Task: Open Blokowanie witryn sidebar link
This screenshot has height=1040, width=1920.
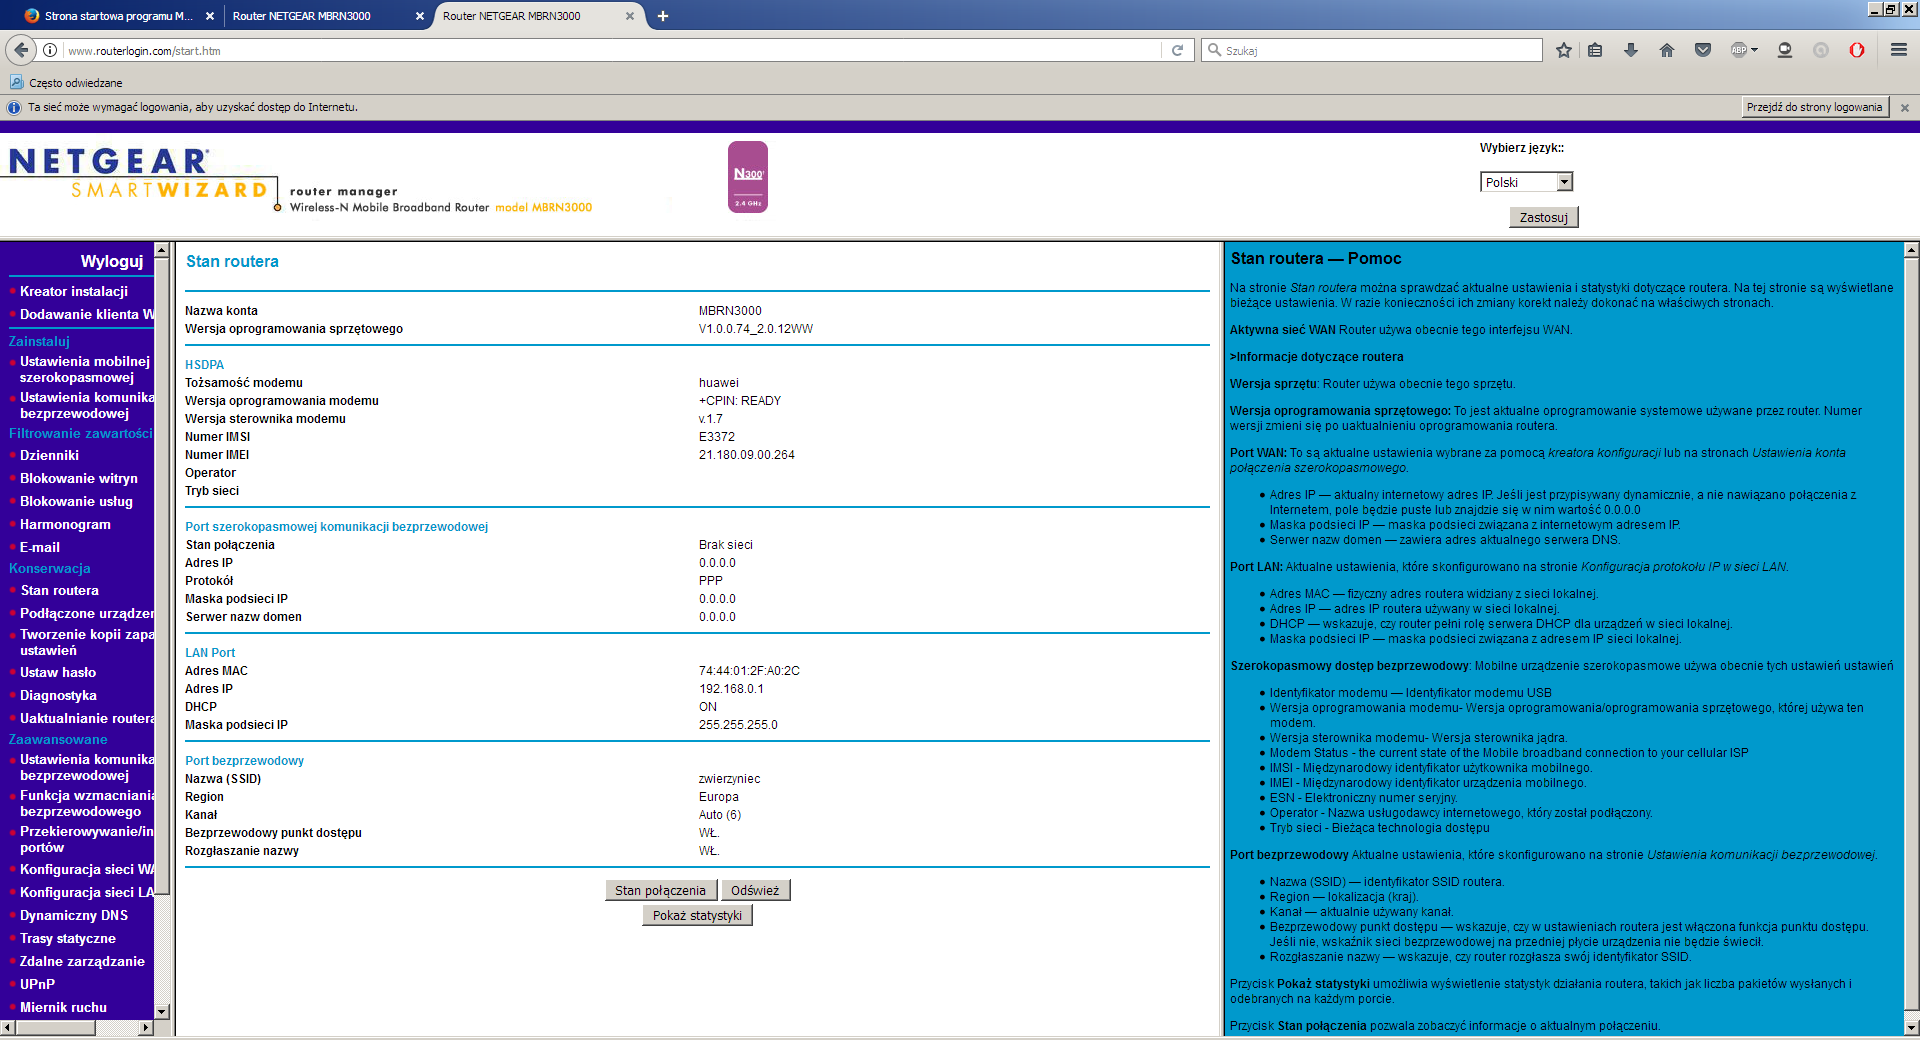Action: 79,478
